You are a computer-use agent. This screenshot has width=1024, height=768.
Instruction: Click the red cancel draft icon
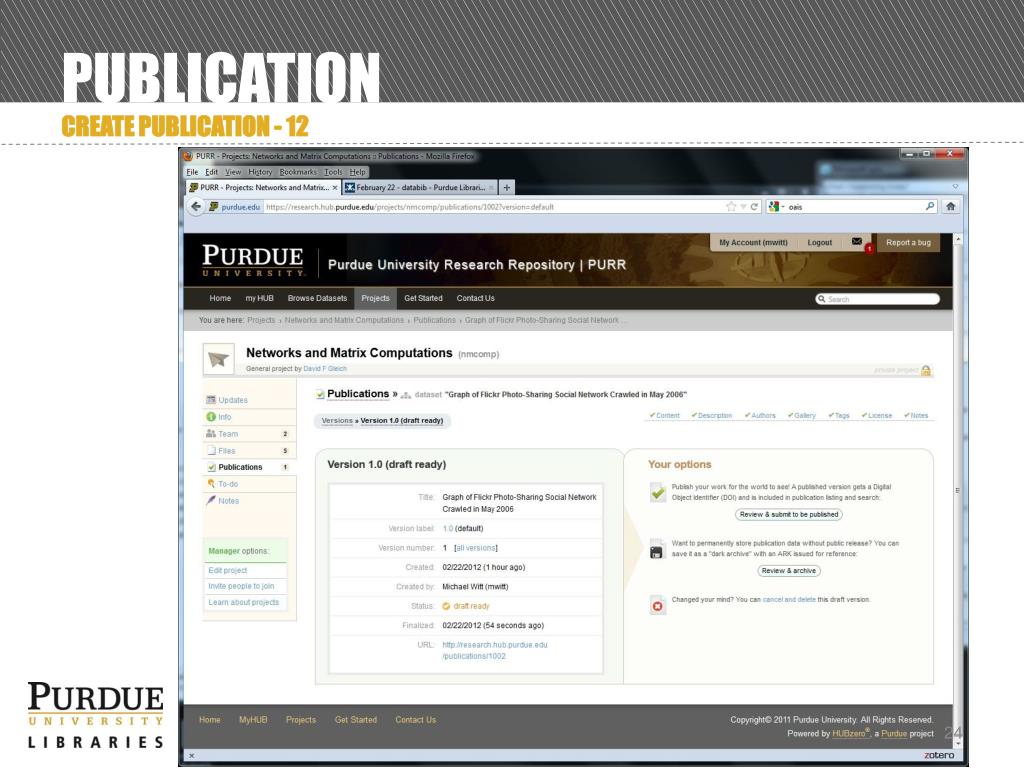point(657,606)
